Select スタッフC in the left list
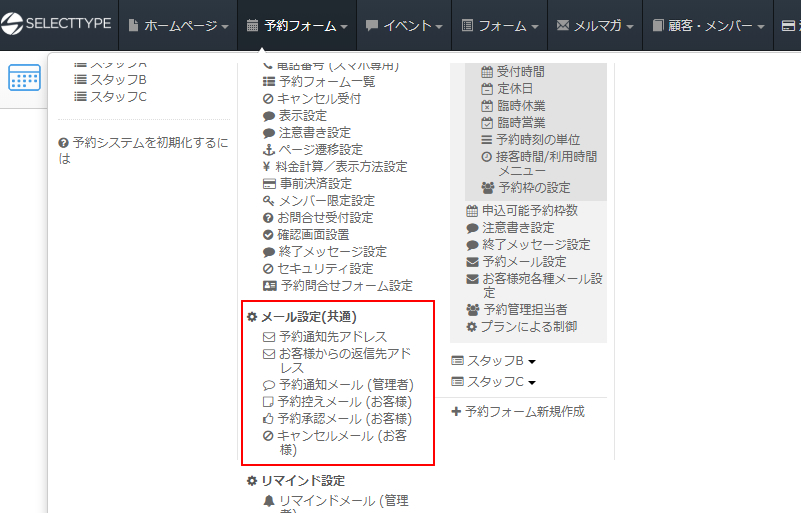 point(118,97)
